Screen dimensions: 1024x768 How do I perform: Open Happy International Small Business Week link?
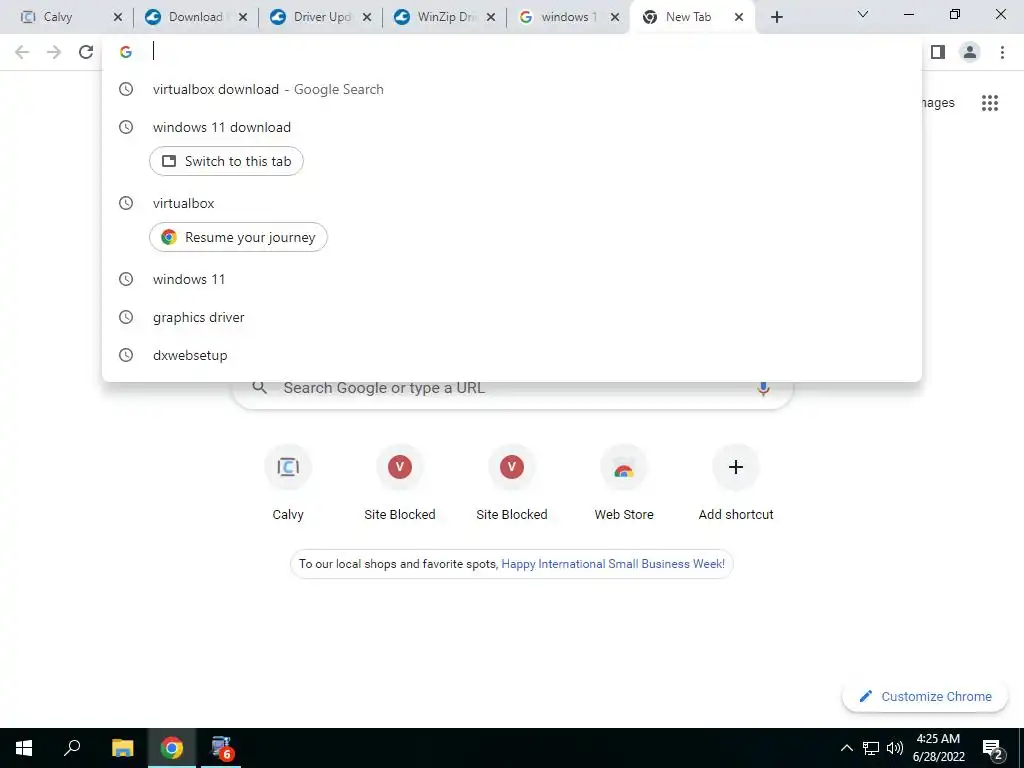click(x=613, y=564)
